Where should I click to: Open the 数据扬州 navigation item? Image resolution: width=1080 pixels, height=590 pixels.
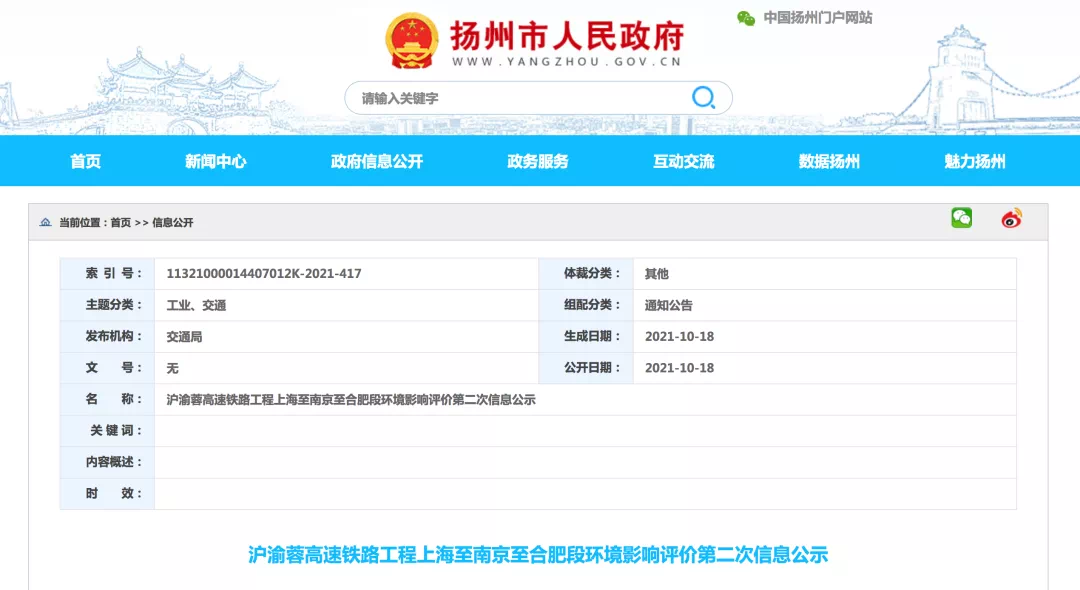click(829, 161)
